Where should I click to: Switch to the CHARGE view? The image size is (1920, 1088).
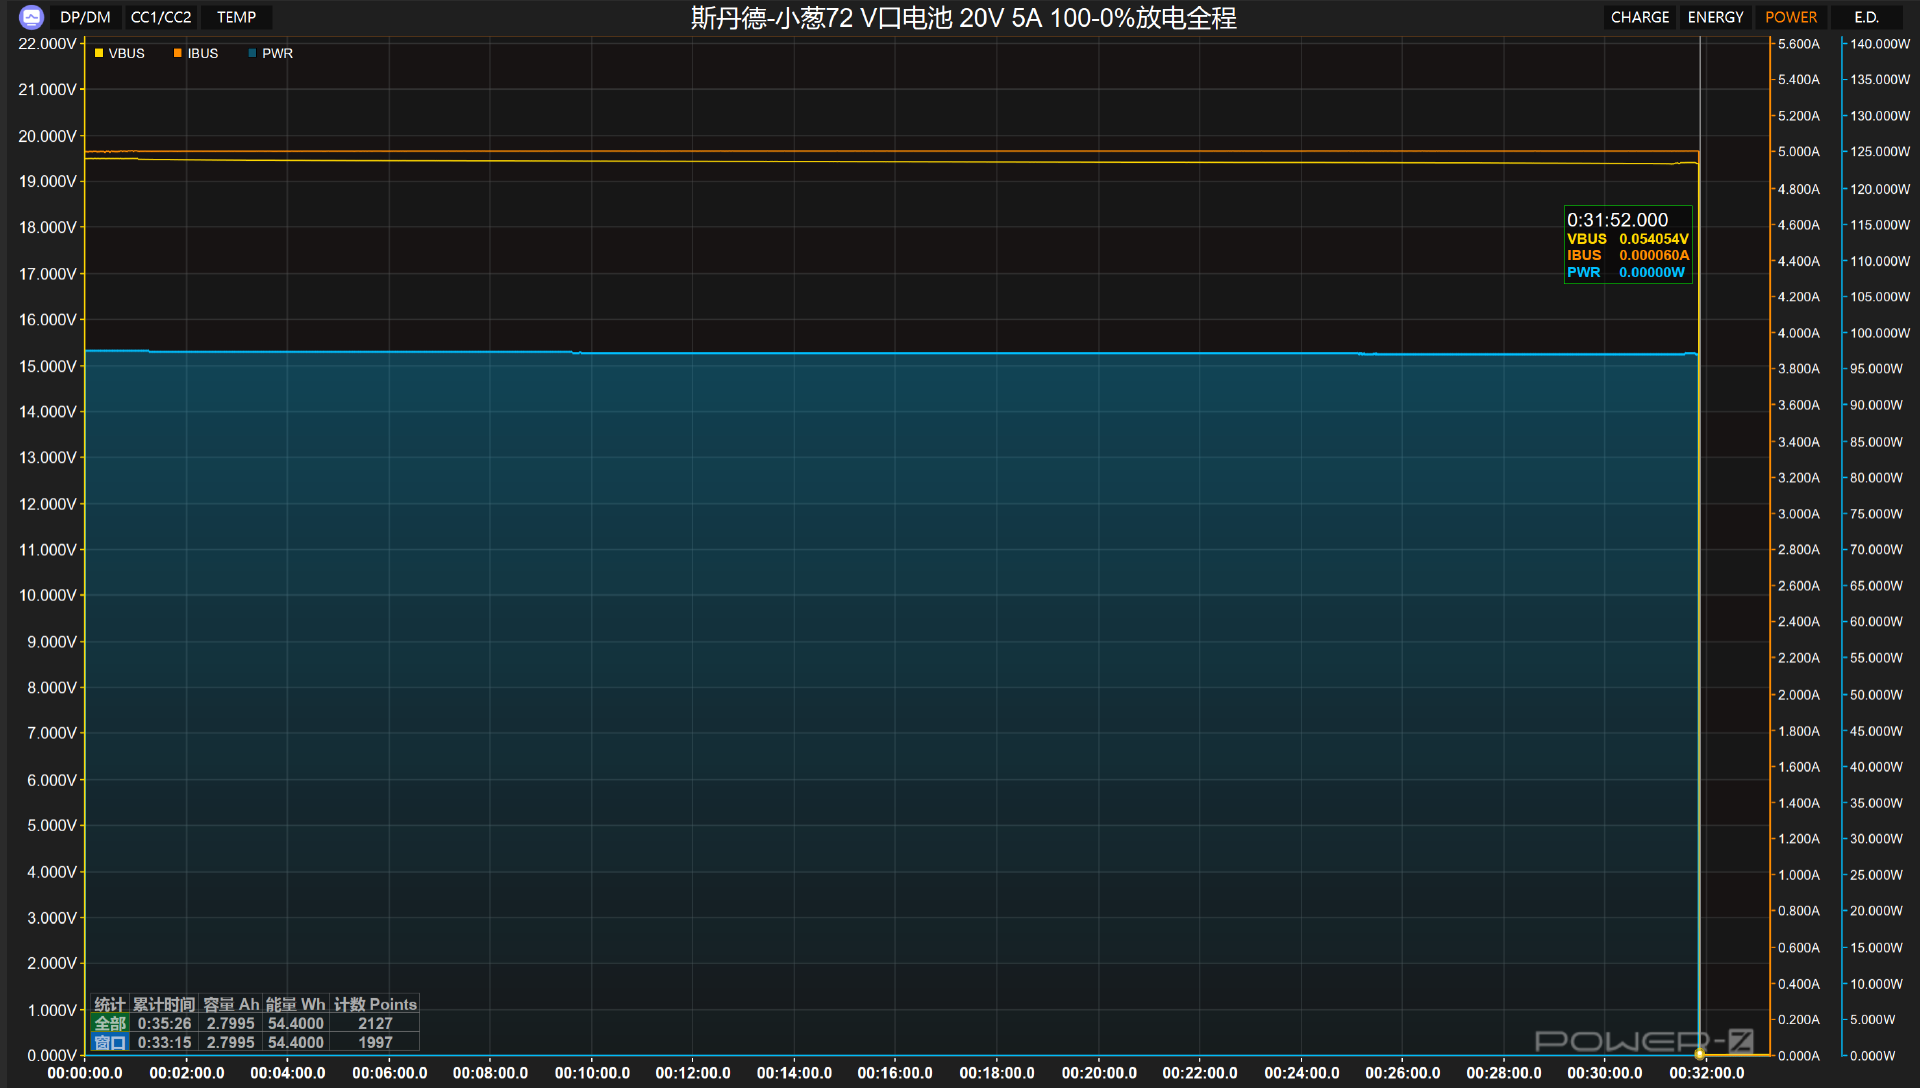[1639, 17]
